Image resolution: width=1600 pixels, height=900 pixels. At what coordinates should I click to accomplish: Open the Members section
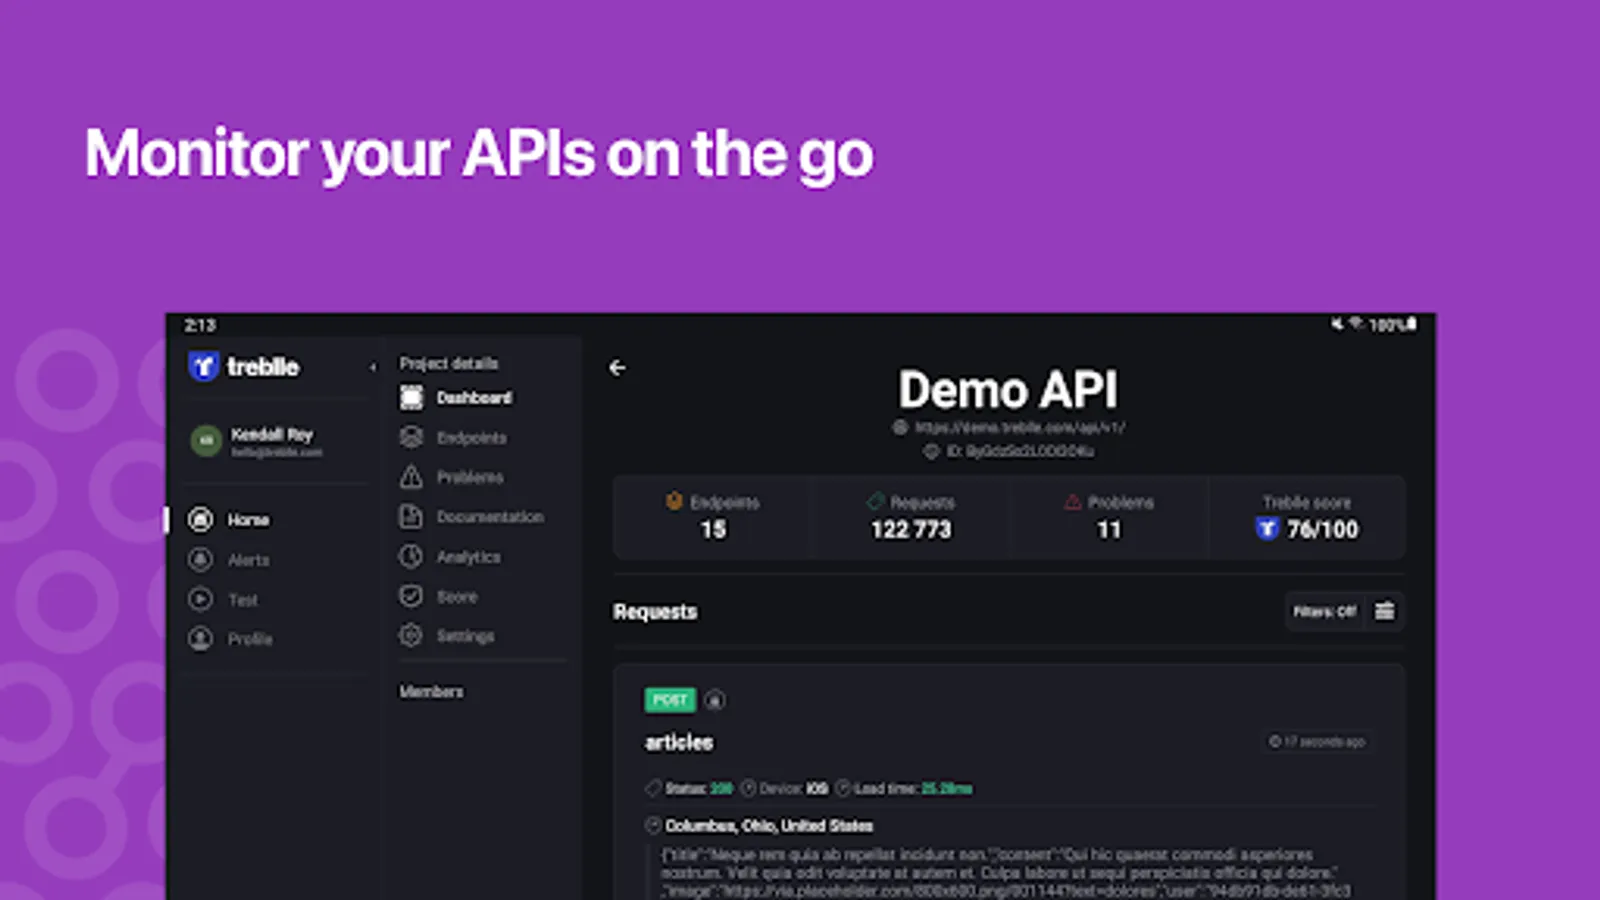(x=431, y=691)
